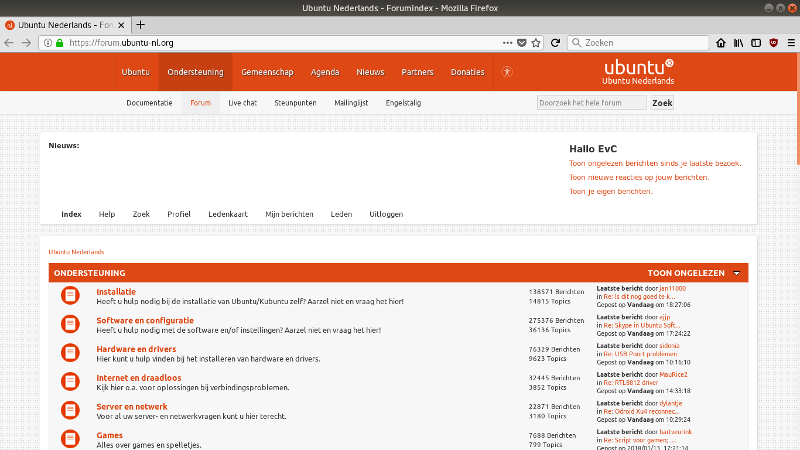Open 'Toon je eigen berichten' link

611,191
